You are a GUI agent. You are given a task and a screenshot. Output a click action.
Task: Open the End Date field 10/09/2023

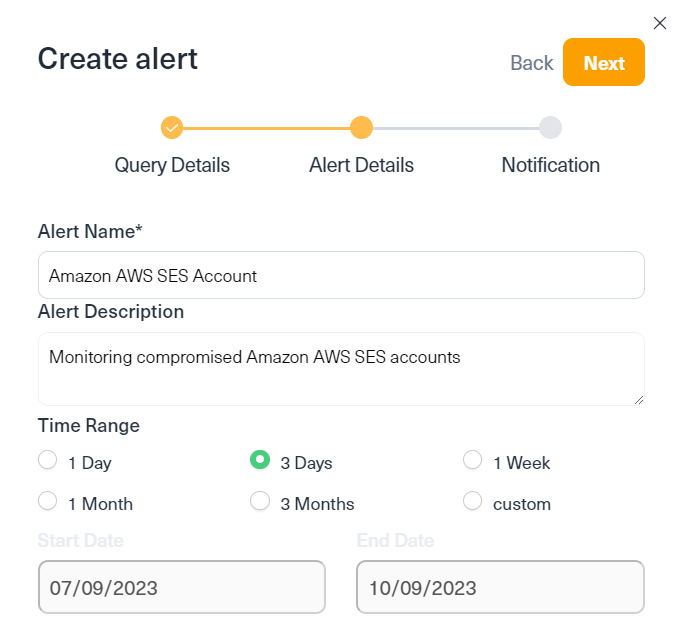[x=500, y=587]
